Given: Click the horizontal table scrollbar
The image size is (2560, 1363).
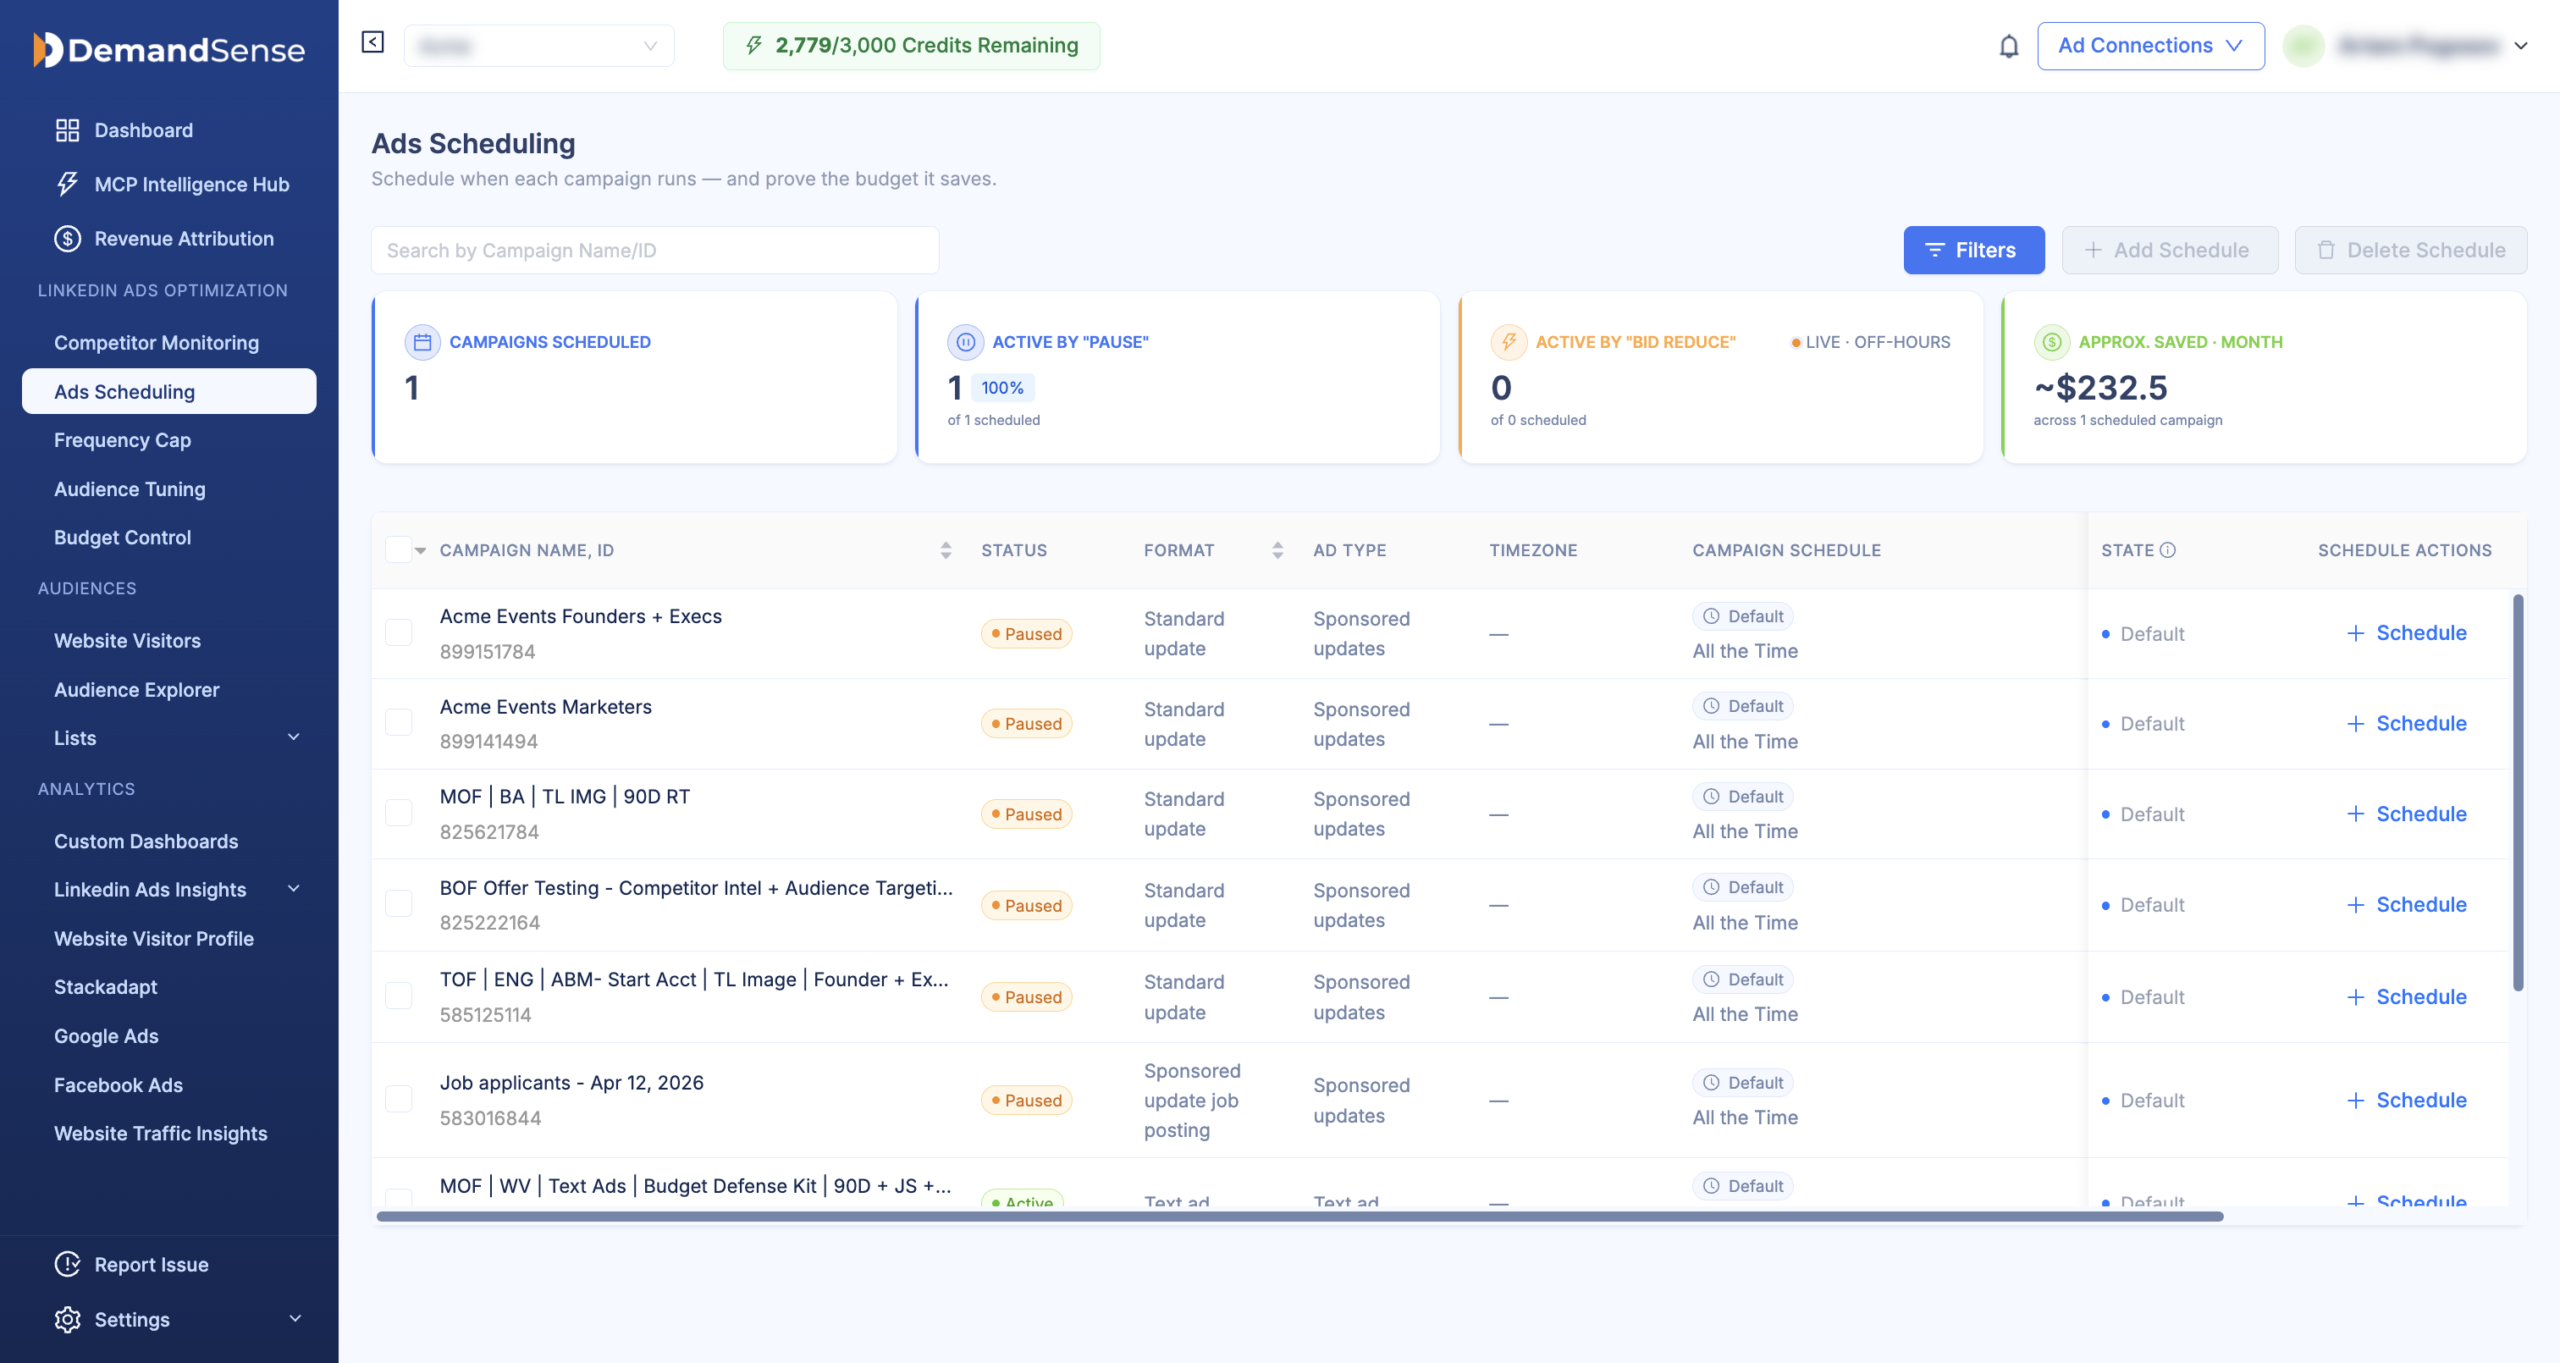Looking at the screenshot, I should pyautogui.click(x=1300, y=1216).
